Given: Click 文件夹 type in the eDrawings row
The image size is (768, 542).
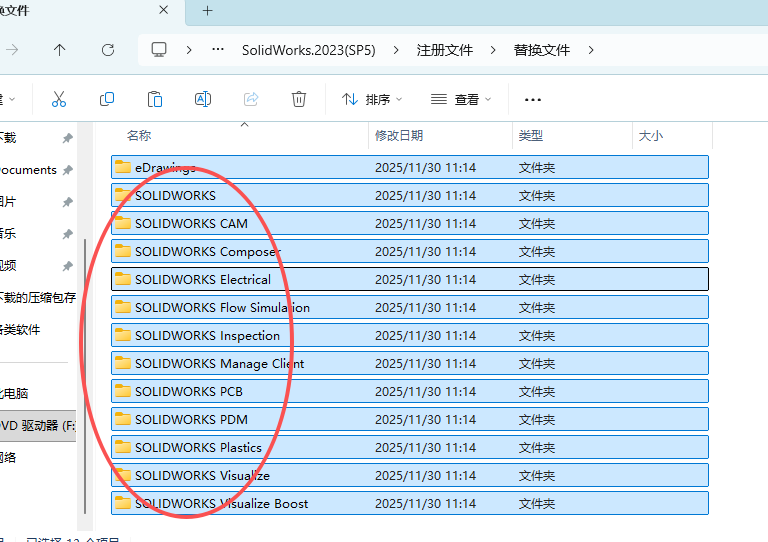Looking at the screenshot, I should click(537, 167).
